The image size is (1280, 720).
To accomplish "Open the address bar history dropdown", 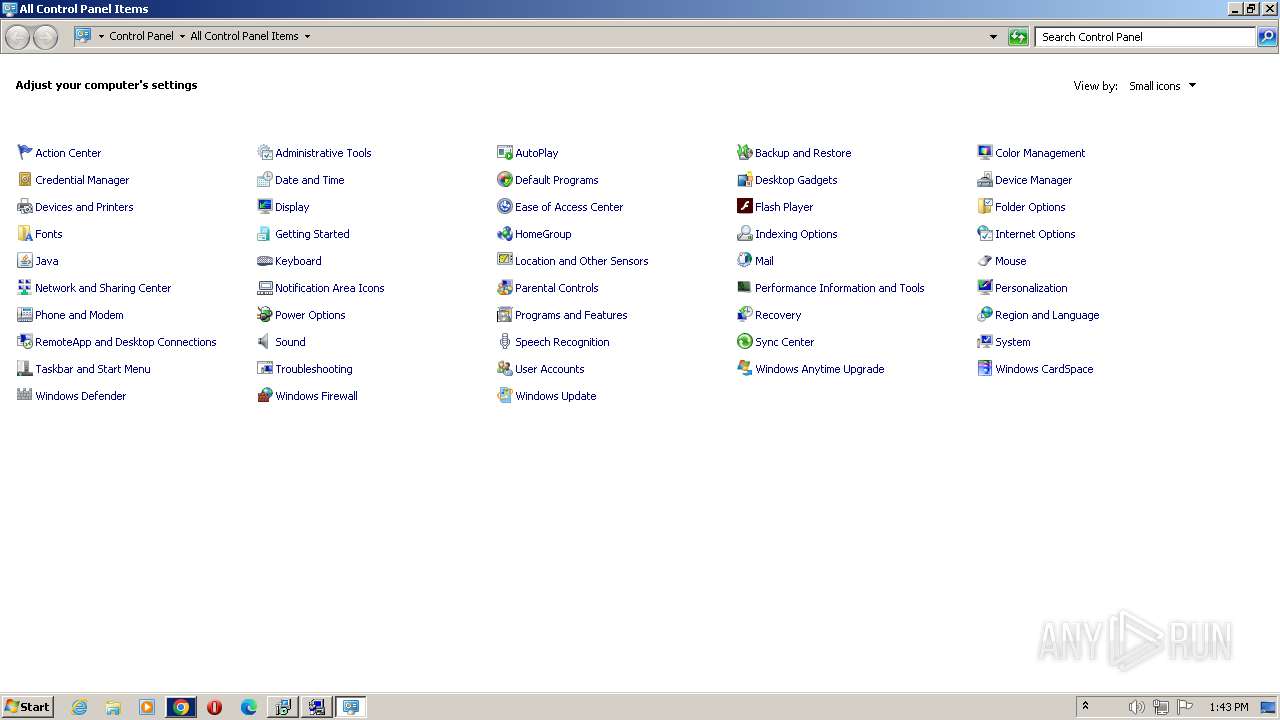I will [x=993, y=37].
